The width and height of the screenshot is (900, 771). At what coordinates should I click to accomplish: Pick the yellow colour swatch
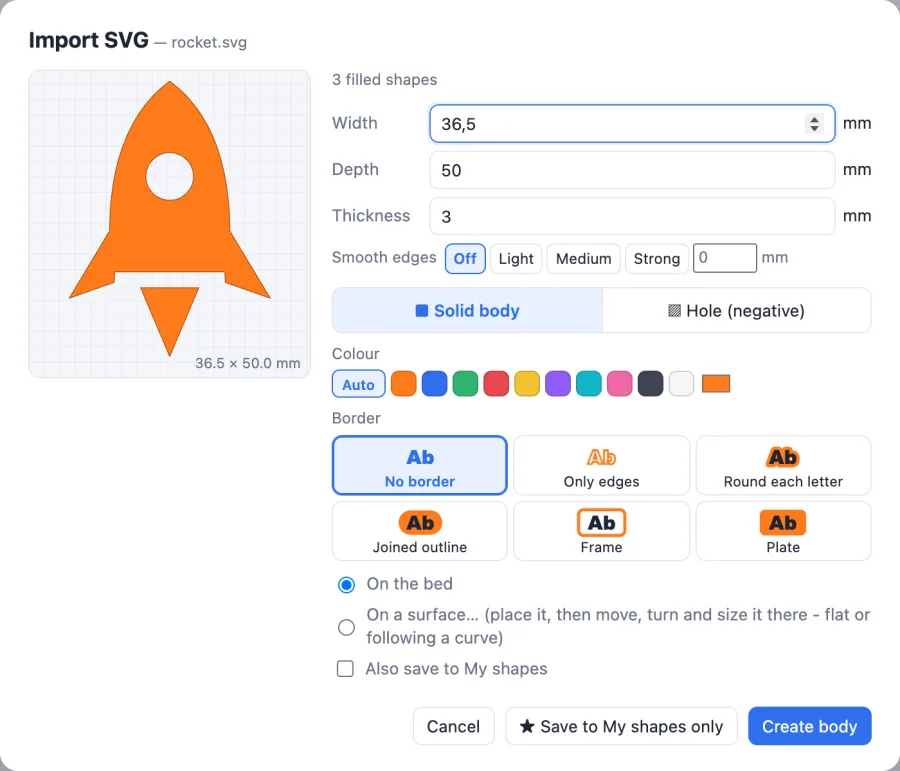tap(527, 384)
